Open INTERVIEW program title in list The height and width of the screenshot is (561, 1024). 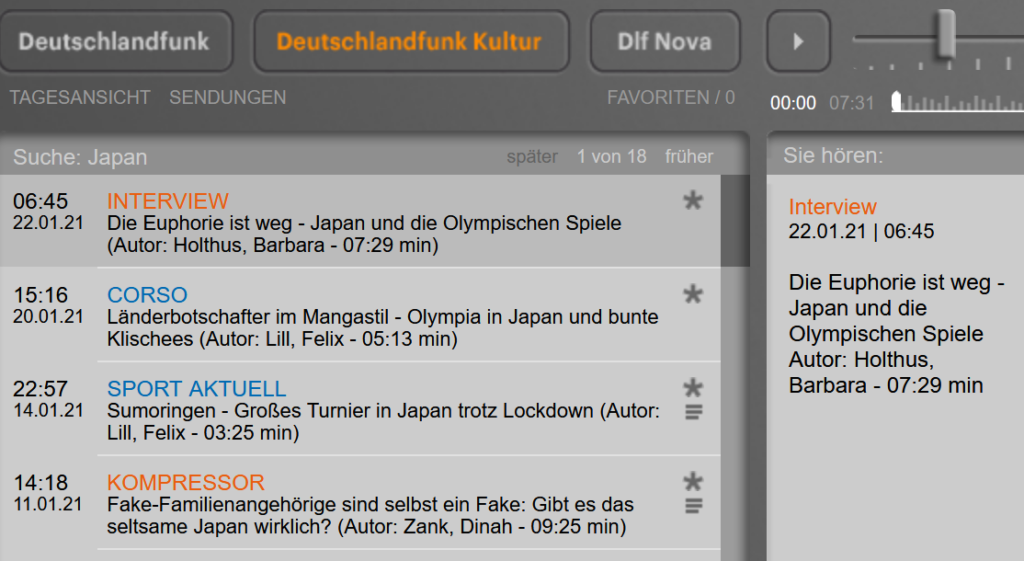point(168,200)
